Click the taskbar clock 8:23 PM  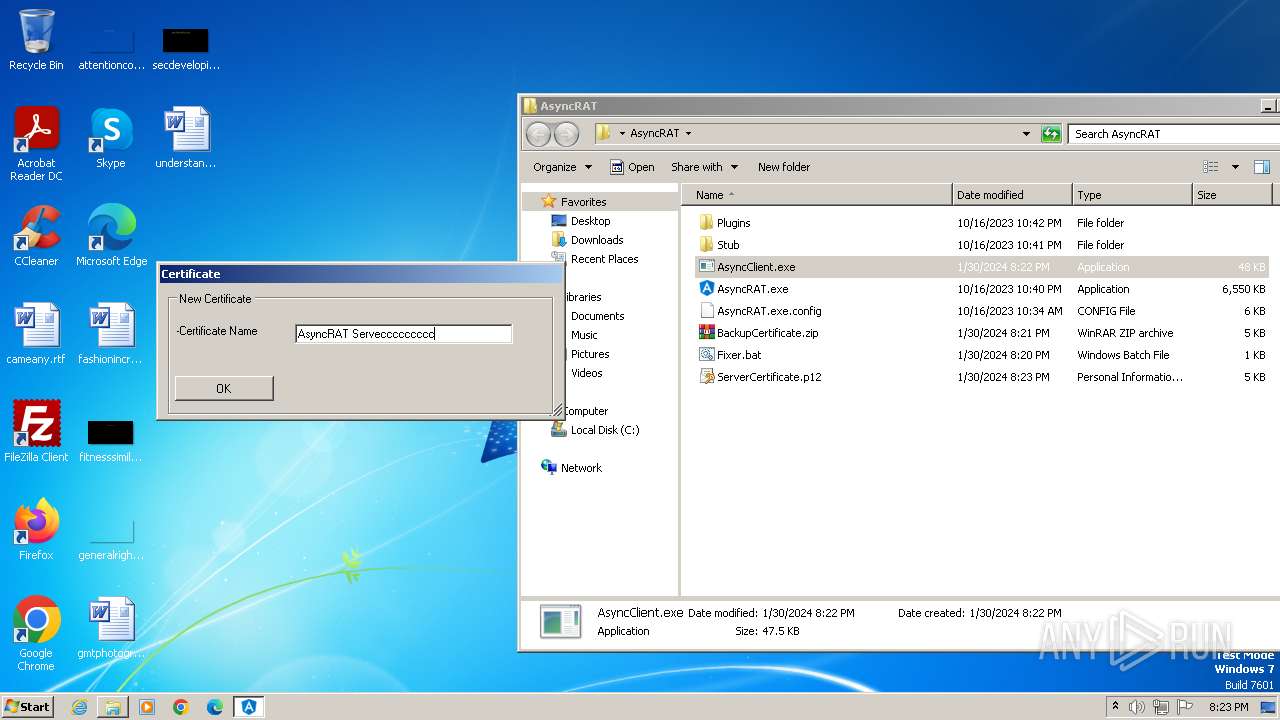pyautogui.click(x=1228, y=707)
